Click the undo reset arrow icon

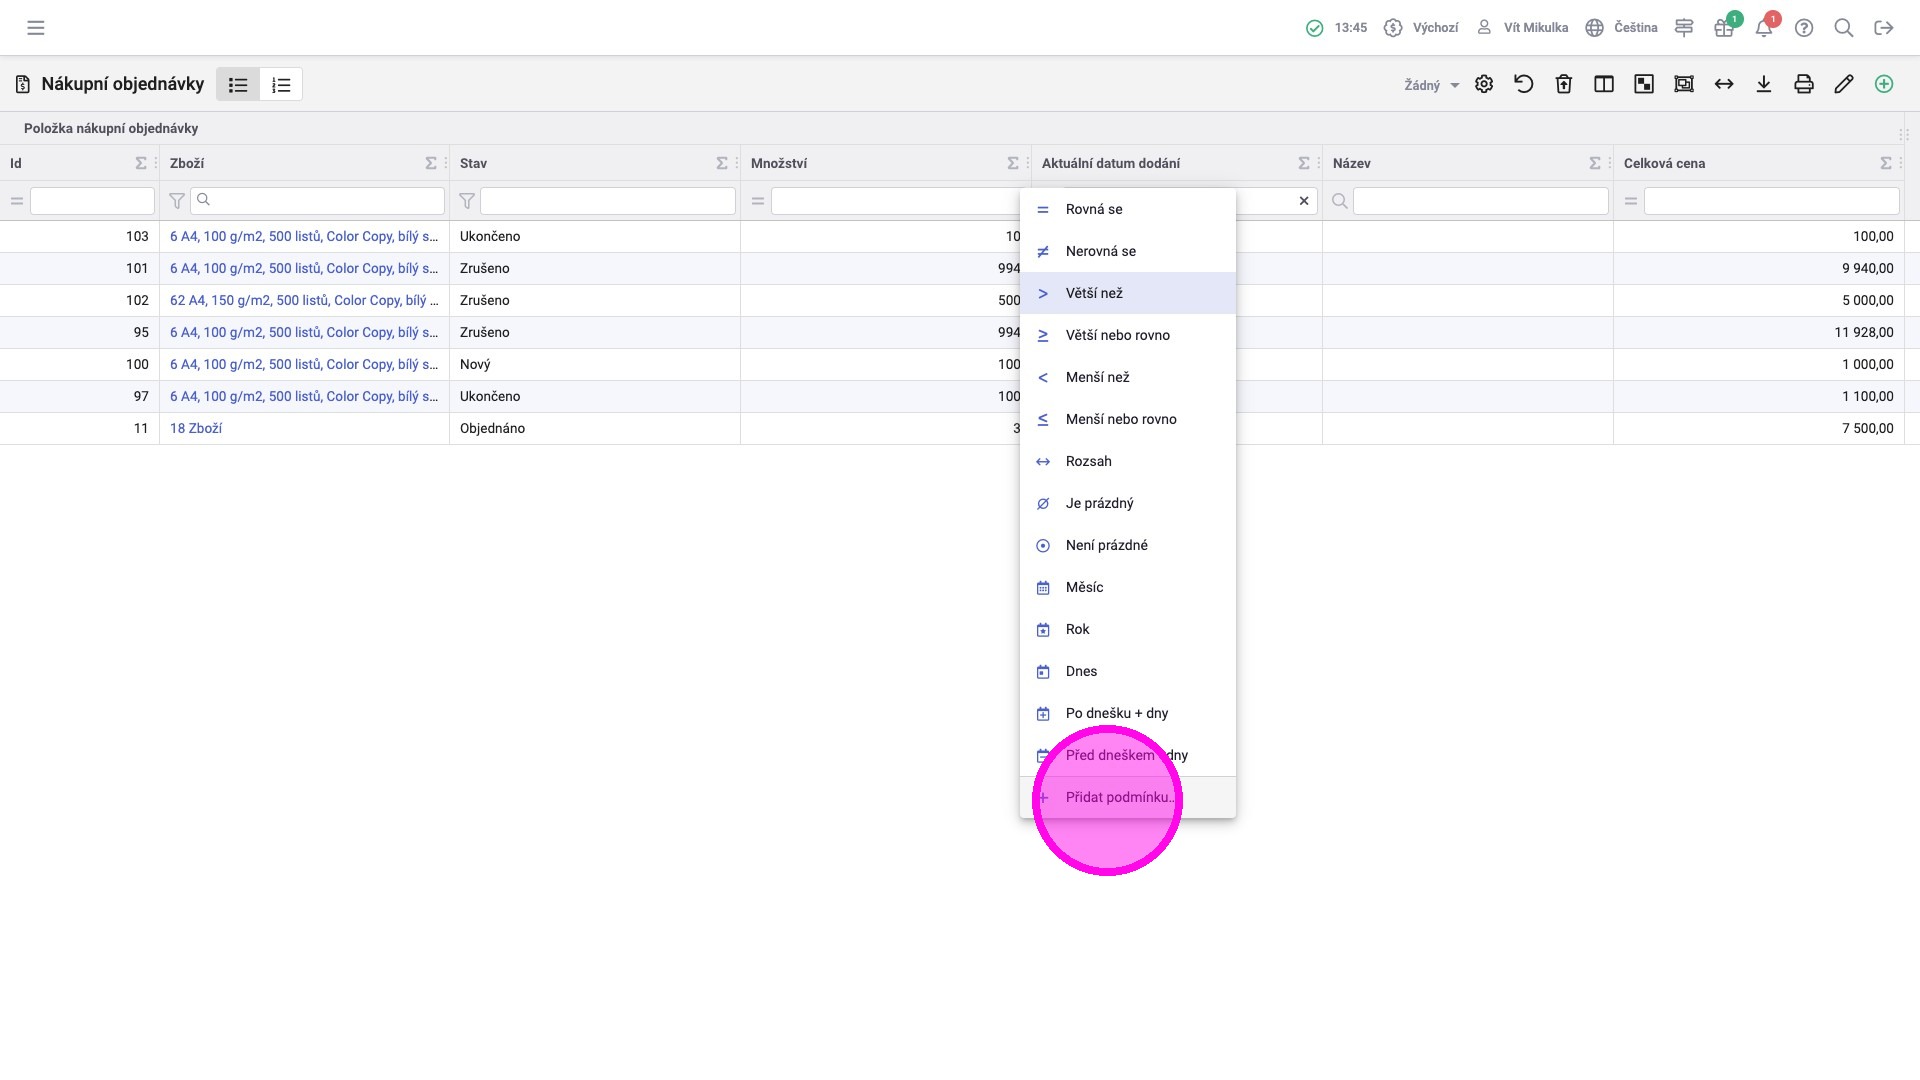tap(1523, 84)
